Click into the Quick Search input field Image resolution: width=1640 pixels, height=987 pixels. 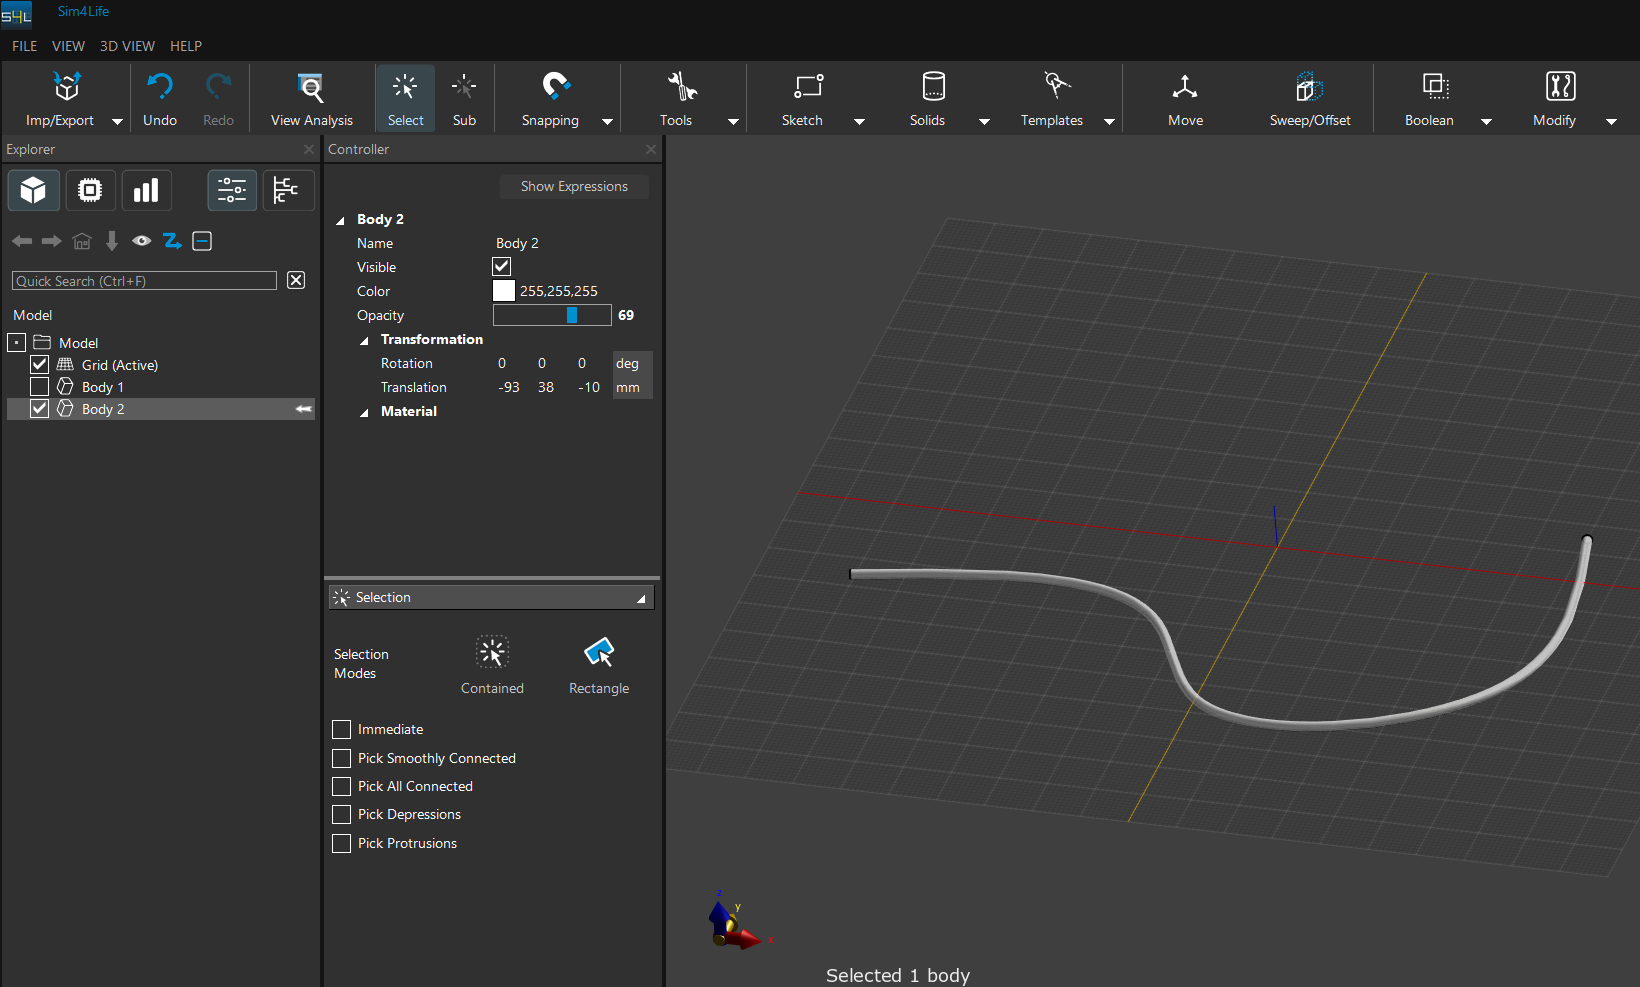(x=144, y=281)
